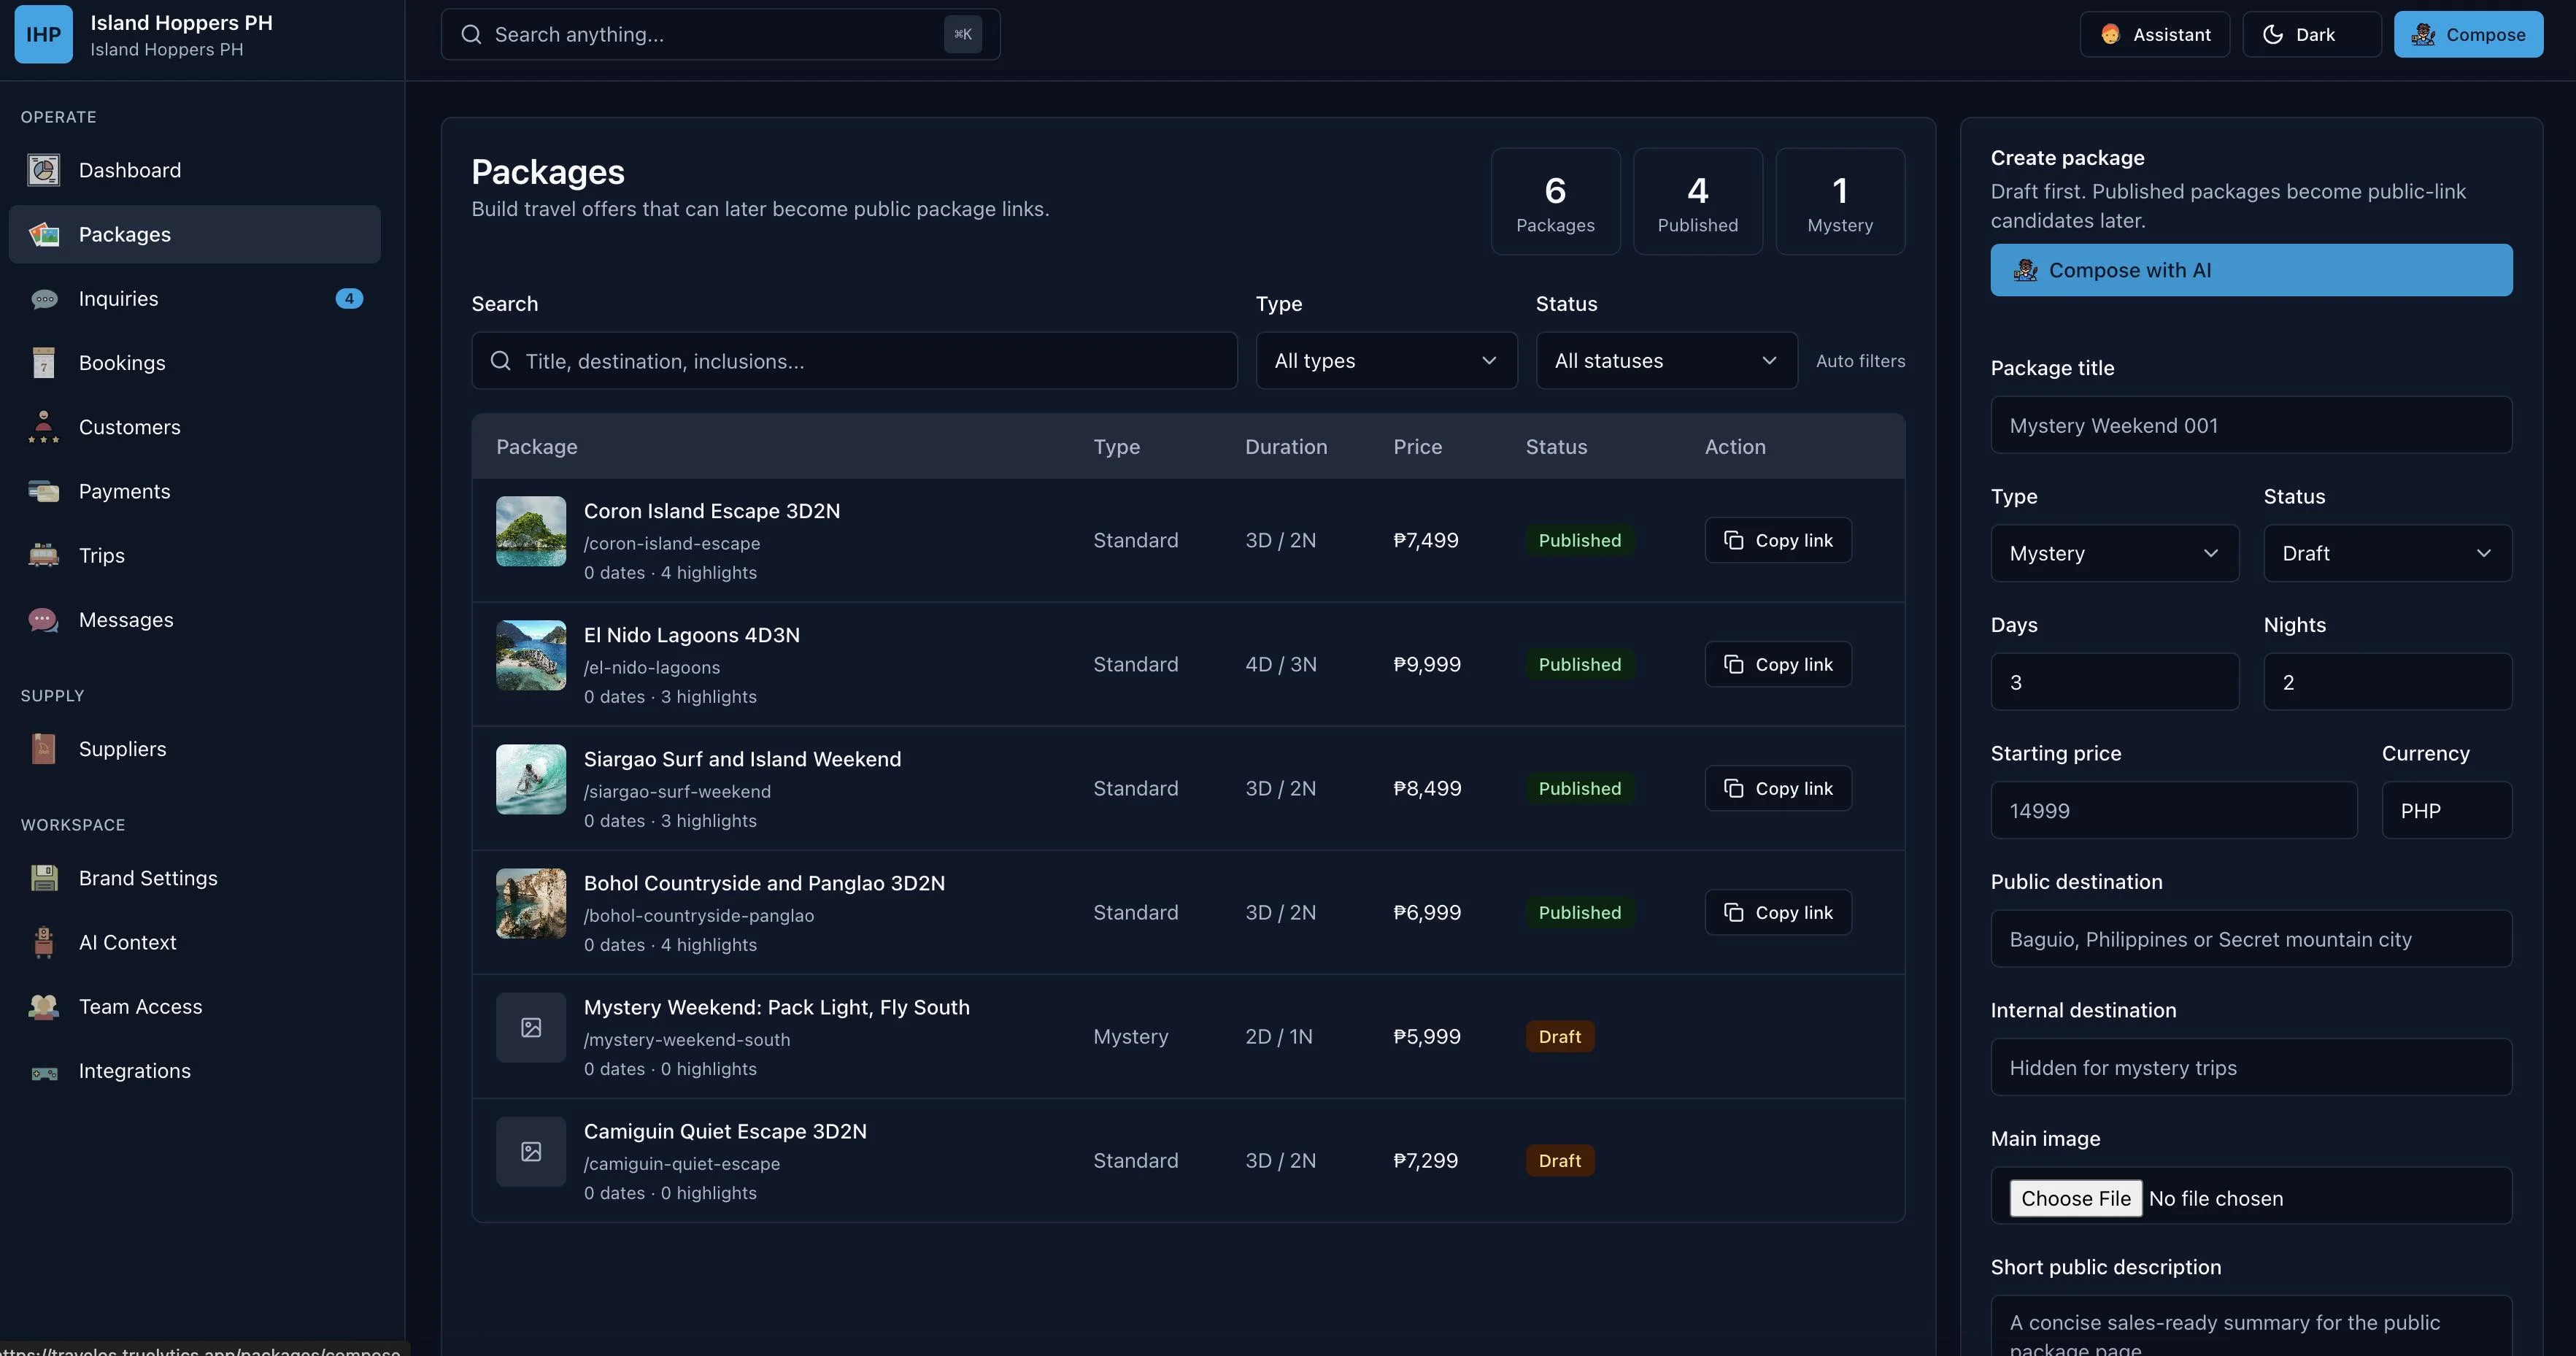Open Bookings from the sidebar

tap(194, 363)
